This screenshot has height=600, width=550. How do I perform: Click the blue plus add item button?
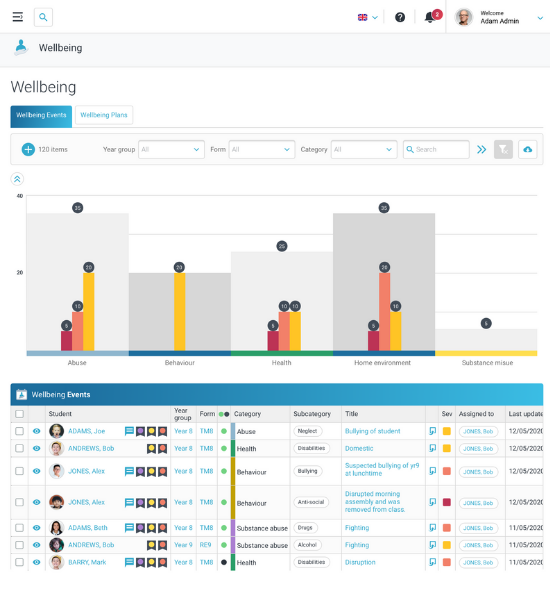pyautogui.click(x=28, y=149)
